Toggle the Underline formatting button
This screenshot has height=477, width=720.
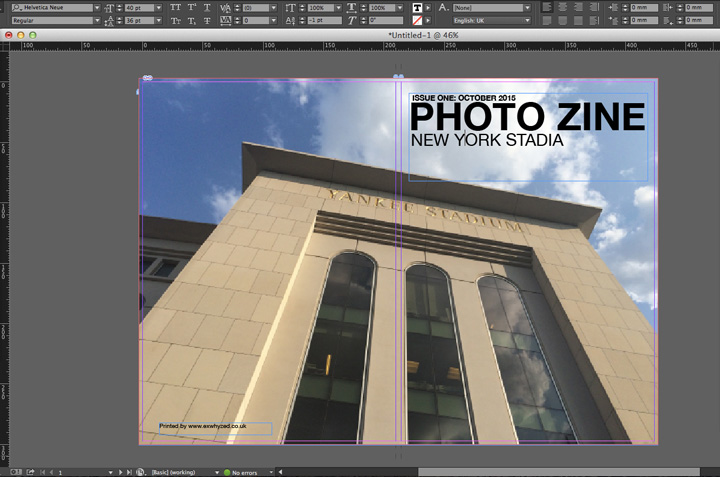(x=207, y=7)
